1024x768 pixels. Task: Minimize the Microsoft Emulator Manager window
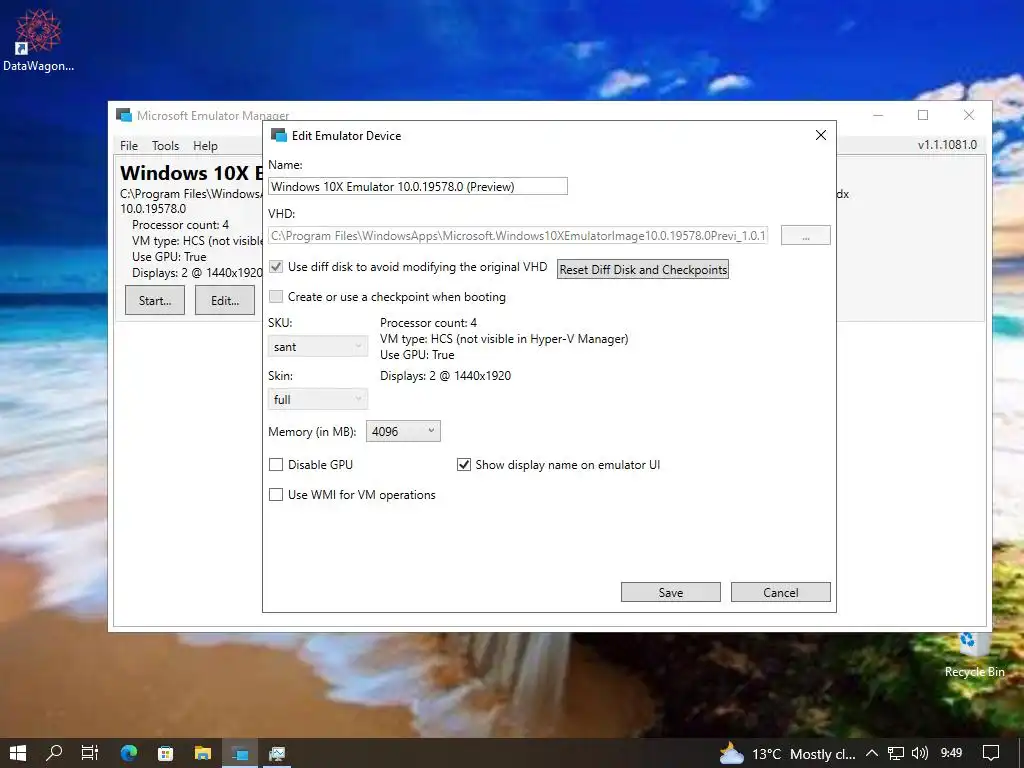pos(878,115)
